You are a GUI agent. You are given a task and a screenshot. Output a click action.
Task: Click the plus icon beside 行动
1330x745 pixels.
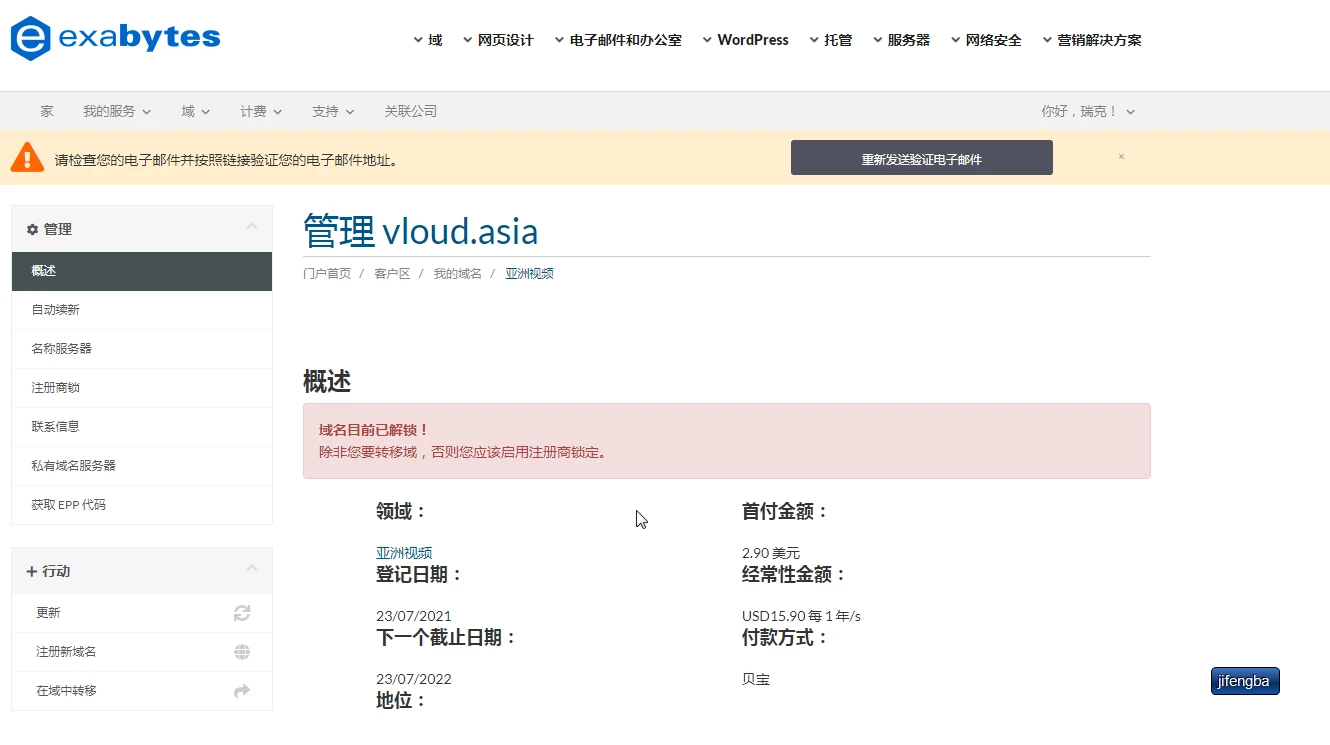(32, 571)
